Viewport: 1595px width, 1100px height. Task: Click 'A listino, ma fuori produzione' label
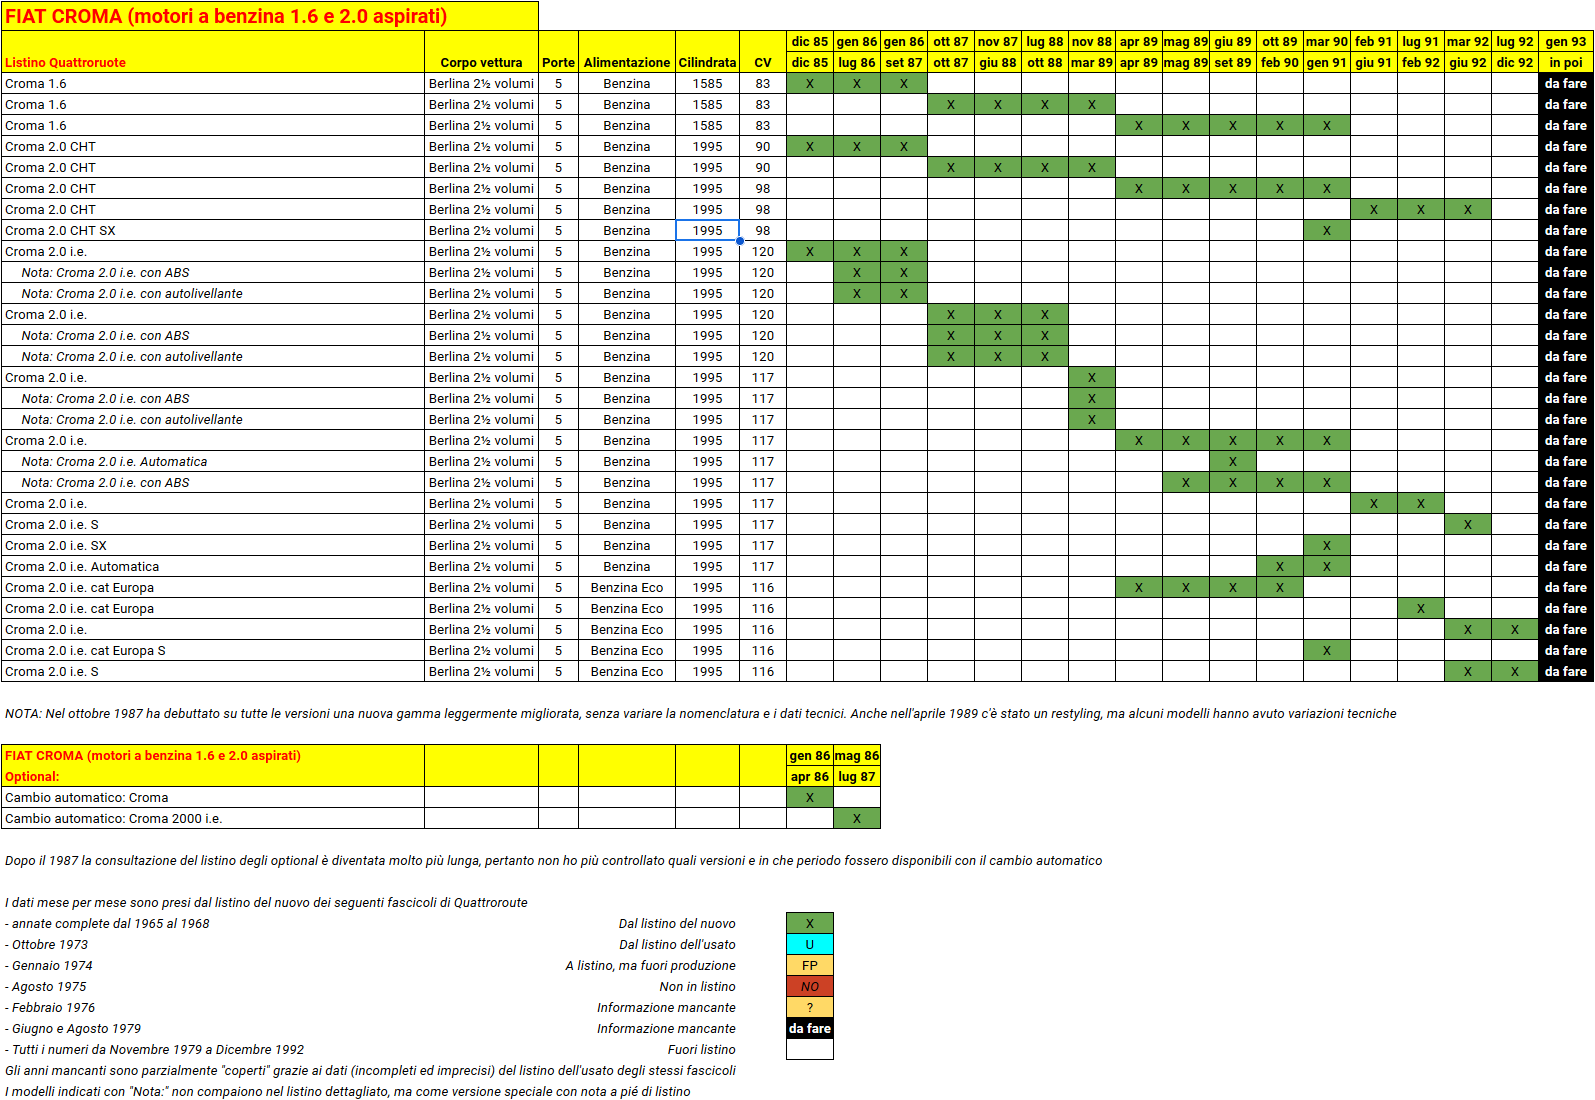tap(651, 965)
